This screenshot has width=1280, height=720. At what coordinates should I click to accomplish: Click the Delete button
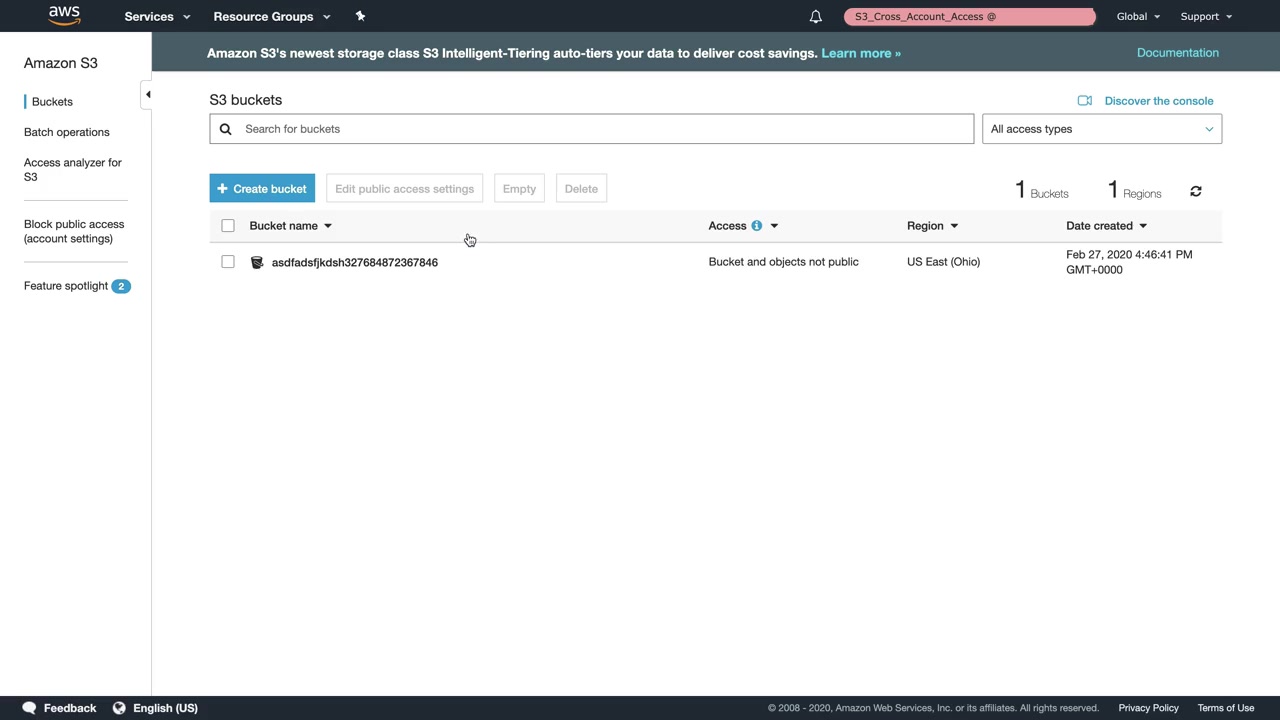click(x=581, y=189)
